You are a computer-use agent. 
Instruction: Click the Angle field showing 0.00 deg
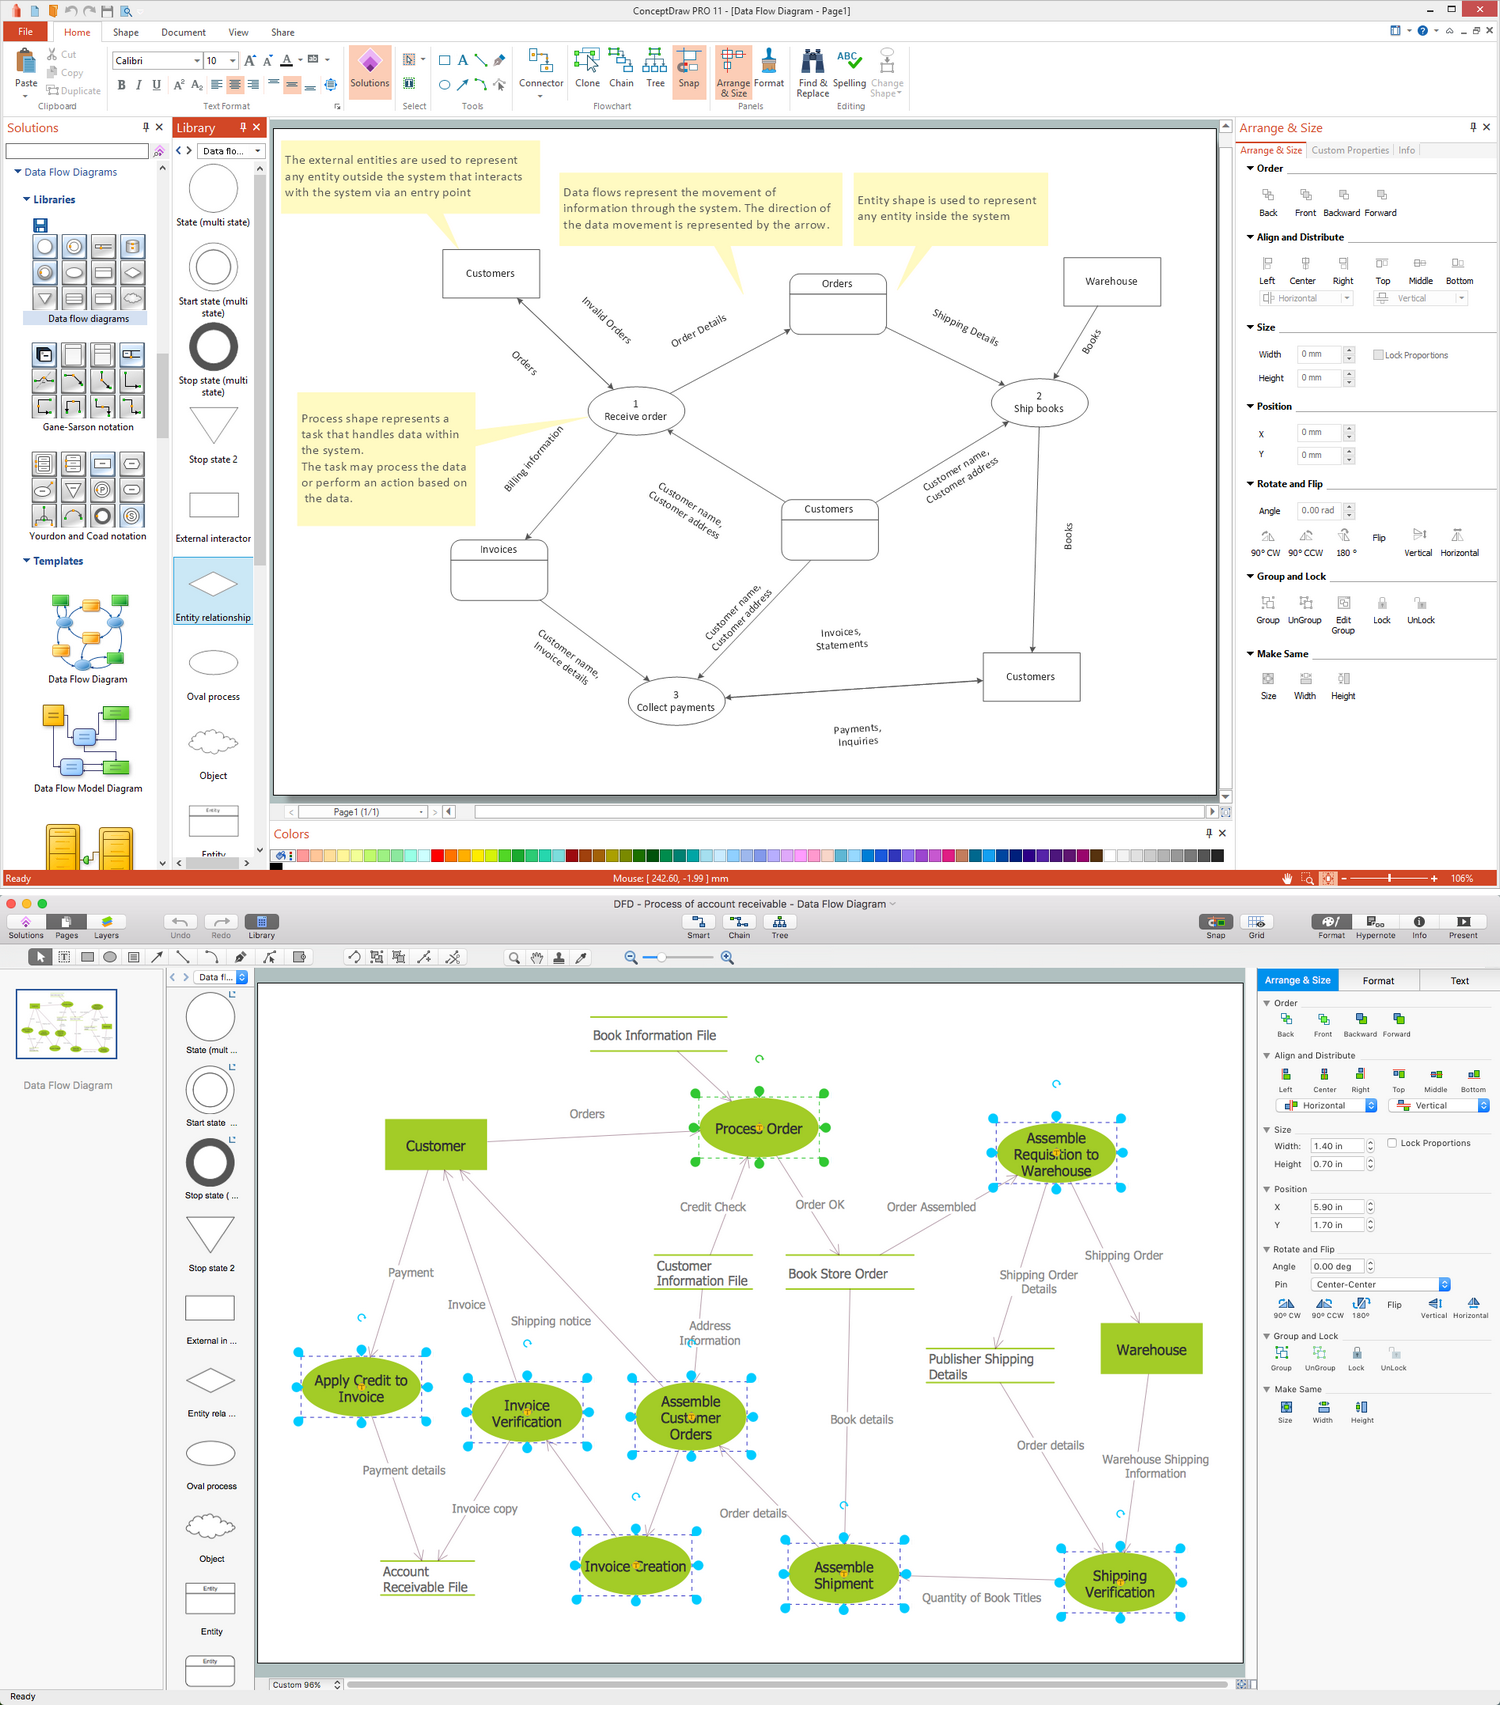click(1337, 1267)
